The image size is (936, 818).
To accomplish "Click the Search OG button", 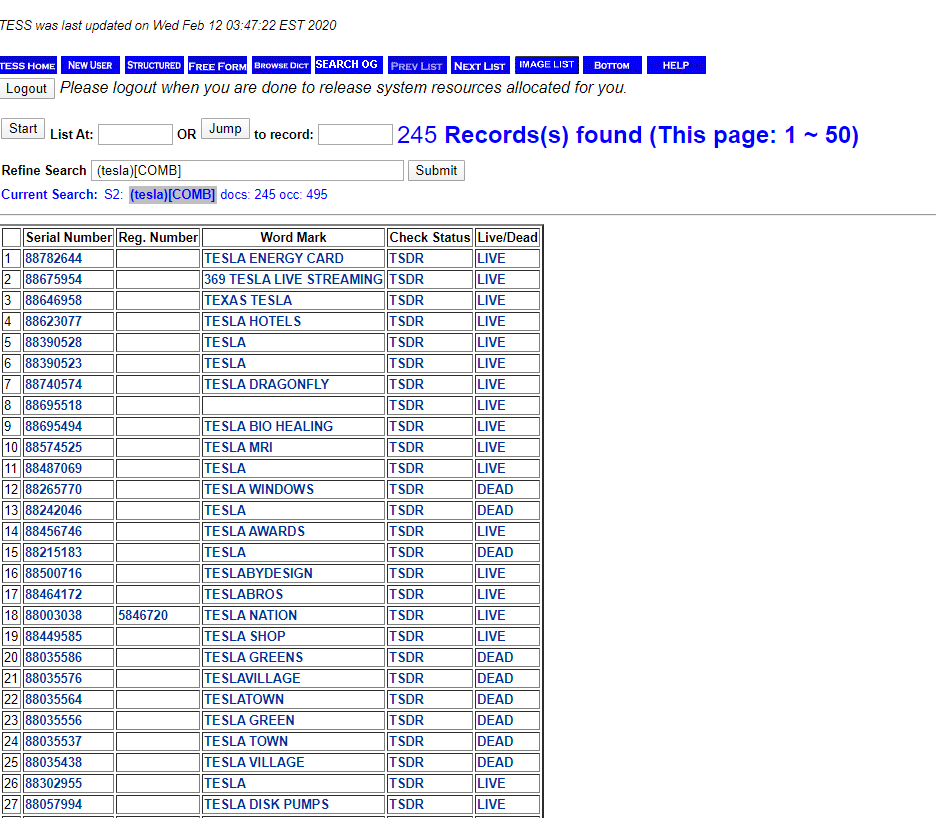I will tap(347, 64).
